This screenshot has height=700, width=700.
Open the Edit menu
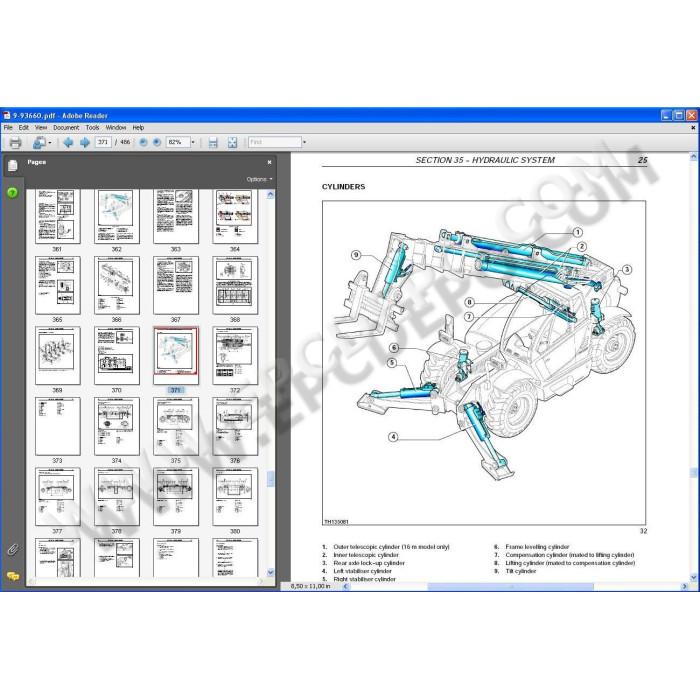click(x=24, y=127)
